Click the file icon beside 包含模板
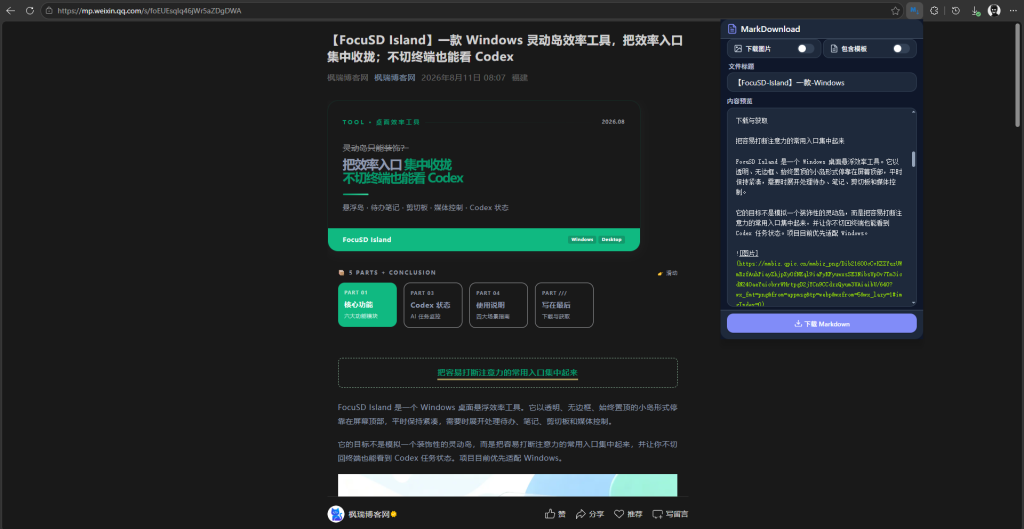The height and width of the screenshot is (529, 1024). coord(834,48)
